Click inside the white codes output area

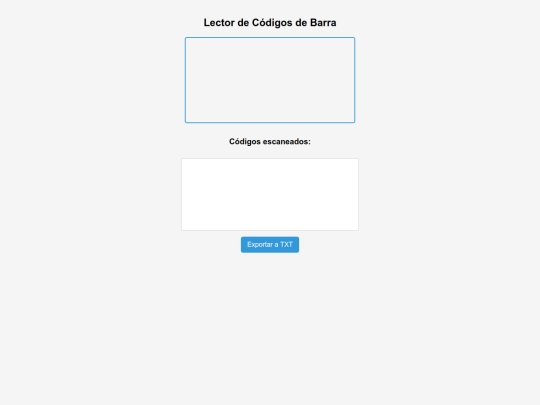tap(270, 195)
